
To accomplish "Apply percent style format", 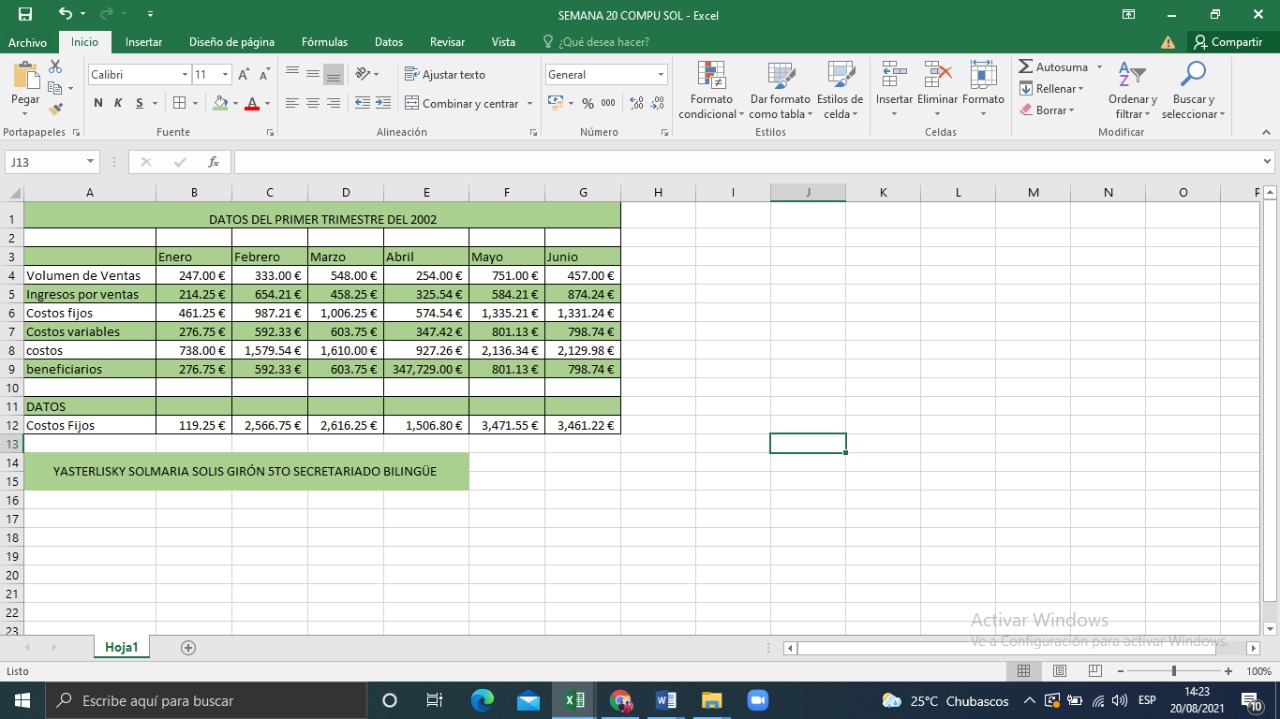I will (588, 103).
